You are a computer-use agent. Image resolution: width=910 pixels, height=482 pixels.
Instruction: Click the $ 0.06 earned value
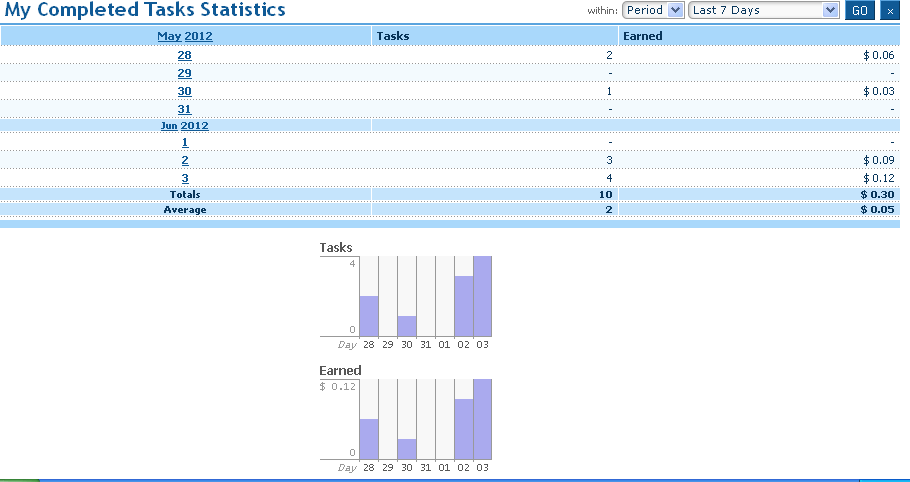879,55
